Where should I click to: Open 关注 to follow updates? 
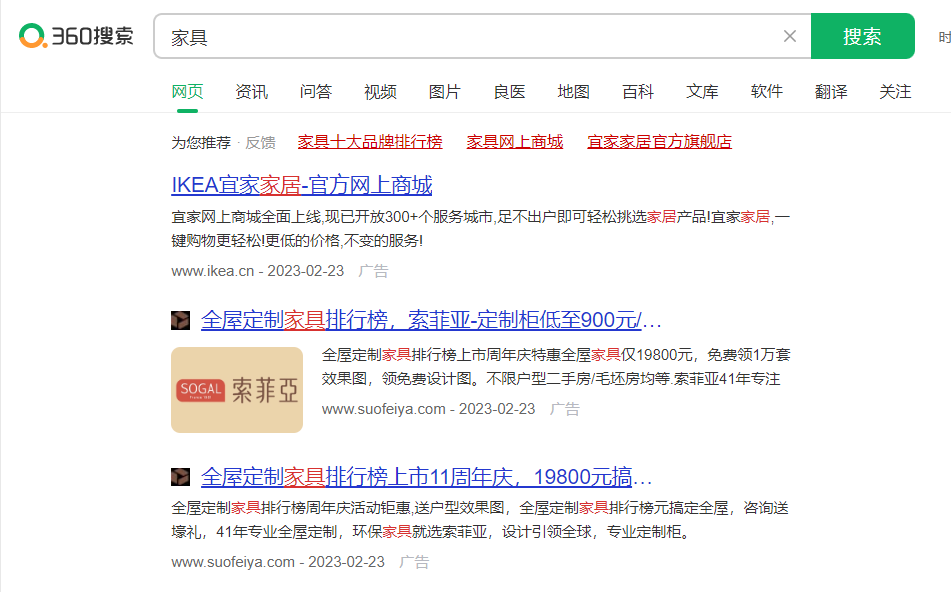pyautogui.click(x=894, y=91)
